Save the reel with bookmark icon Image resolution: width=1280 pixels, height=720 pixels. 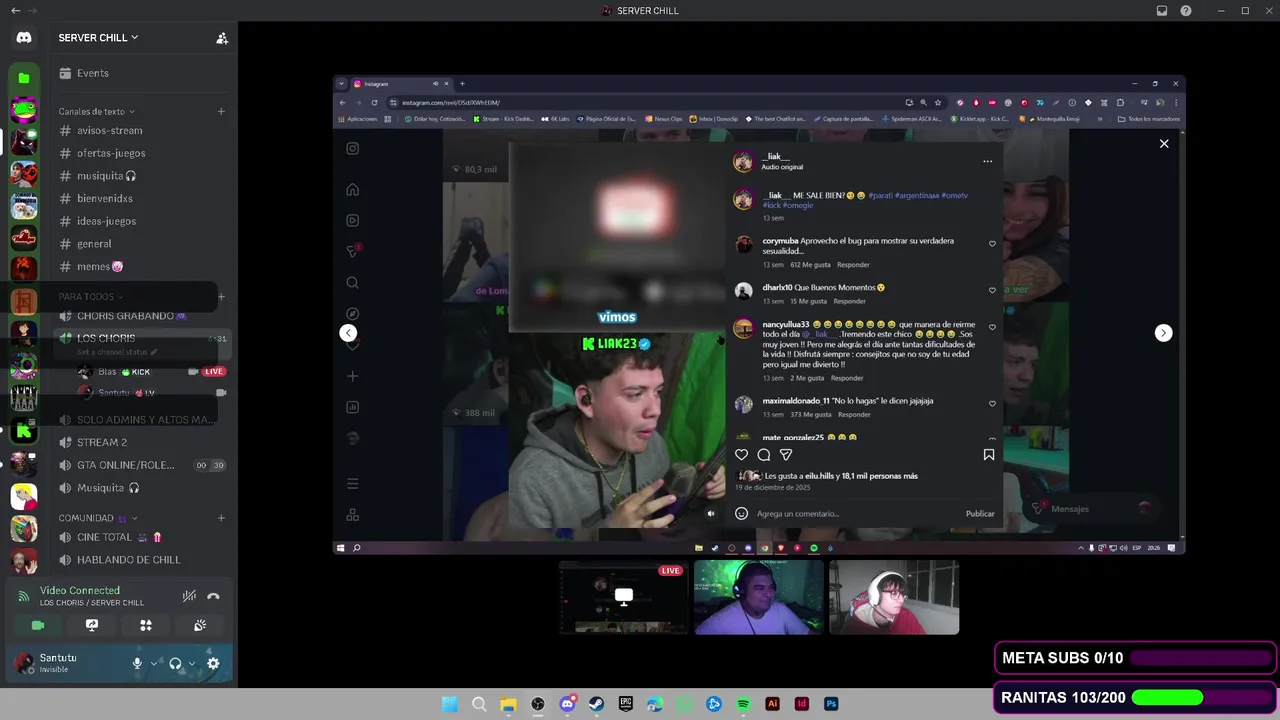pos(989,455)
